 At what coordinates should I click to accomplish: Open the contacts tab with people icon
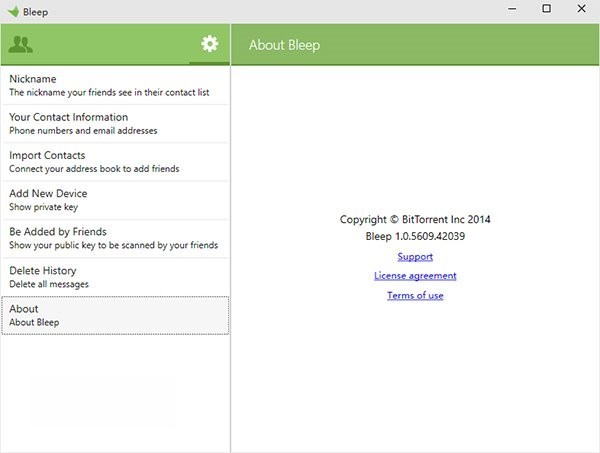tap(21, 44)
